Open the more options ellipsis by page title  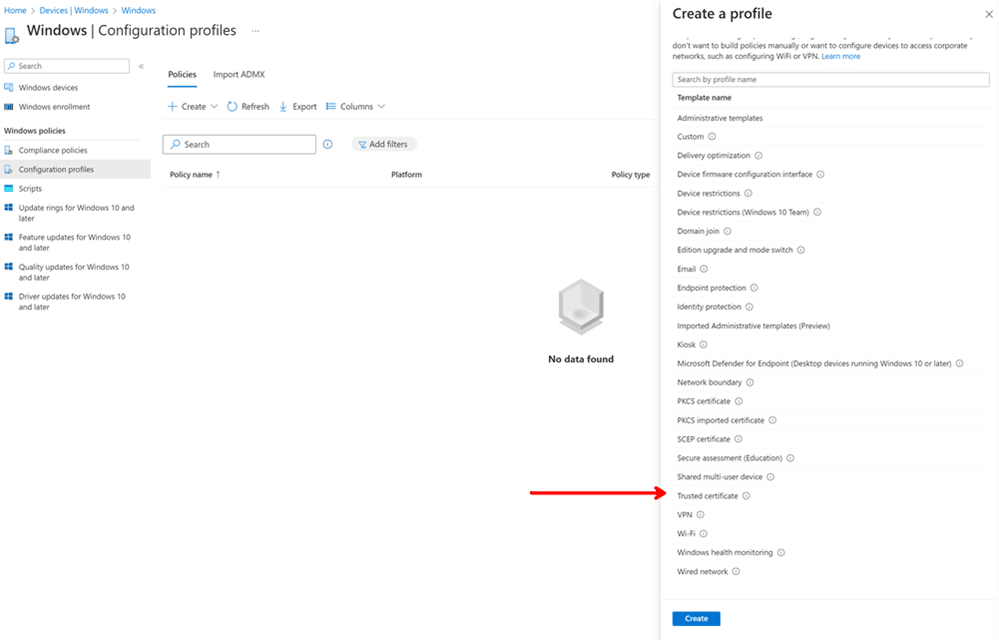255,31
